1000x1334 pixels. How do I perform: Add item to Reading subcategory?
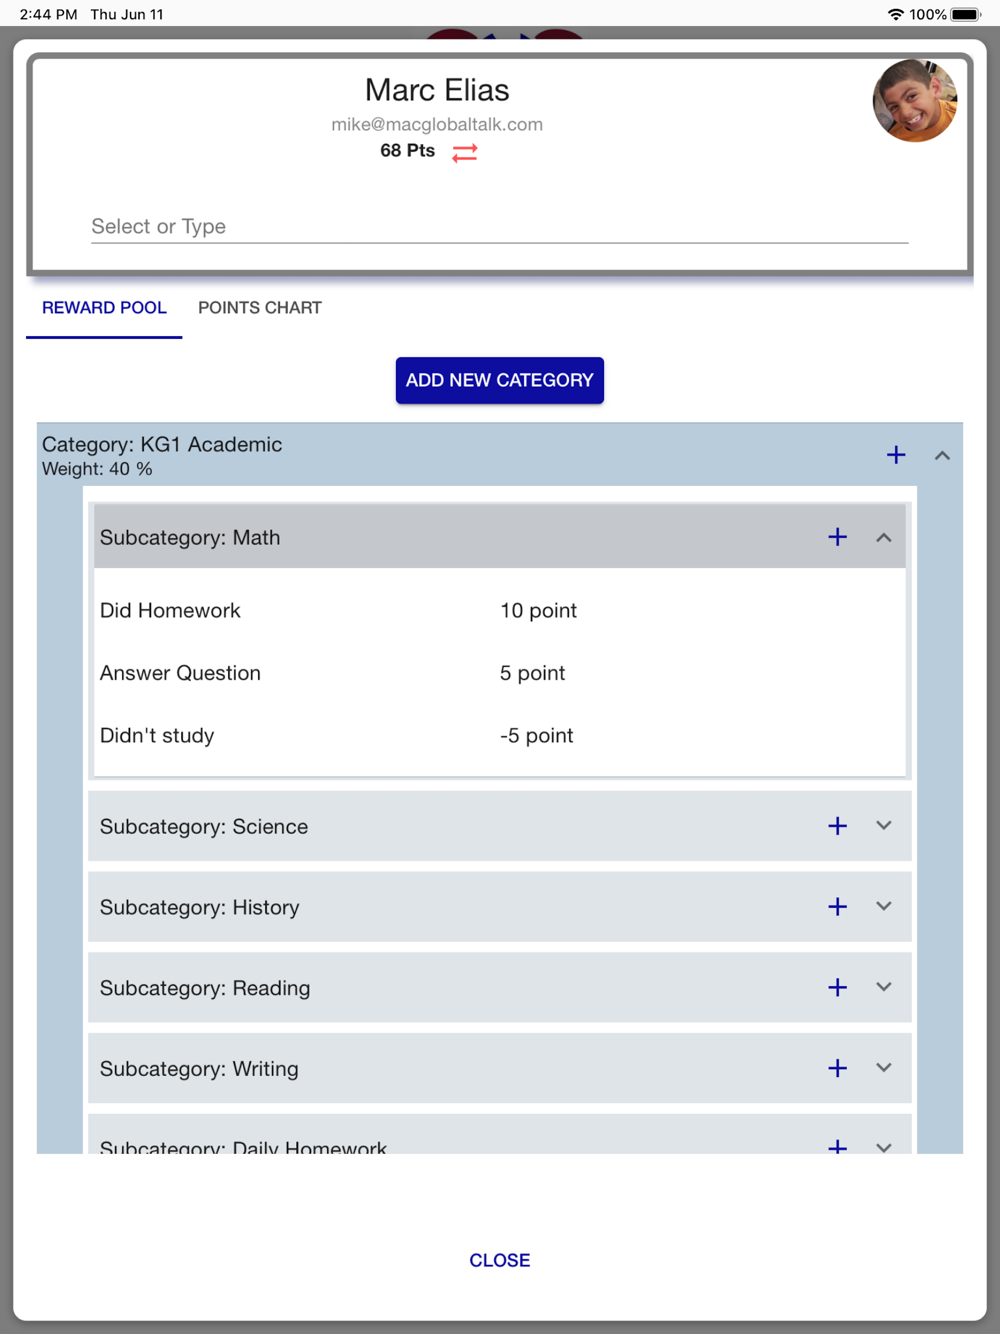(838, 987)
